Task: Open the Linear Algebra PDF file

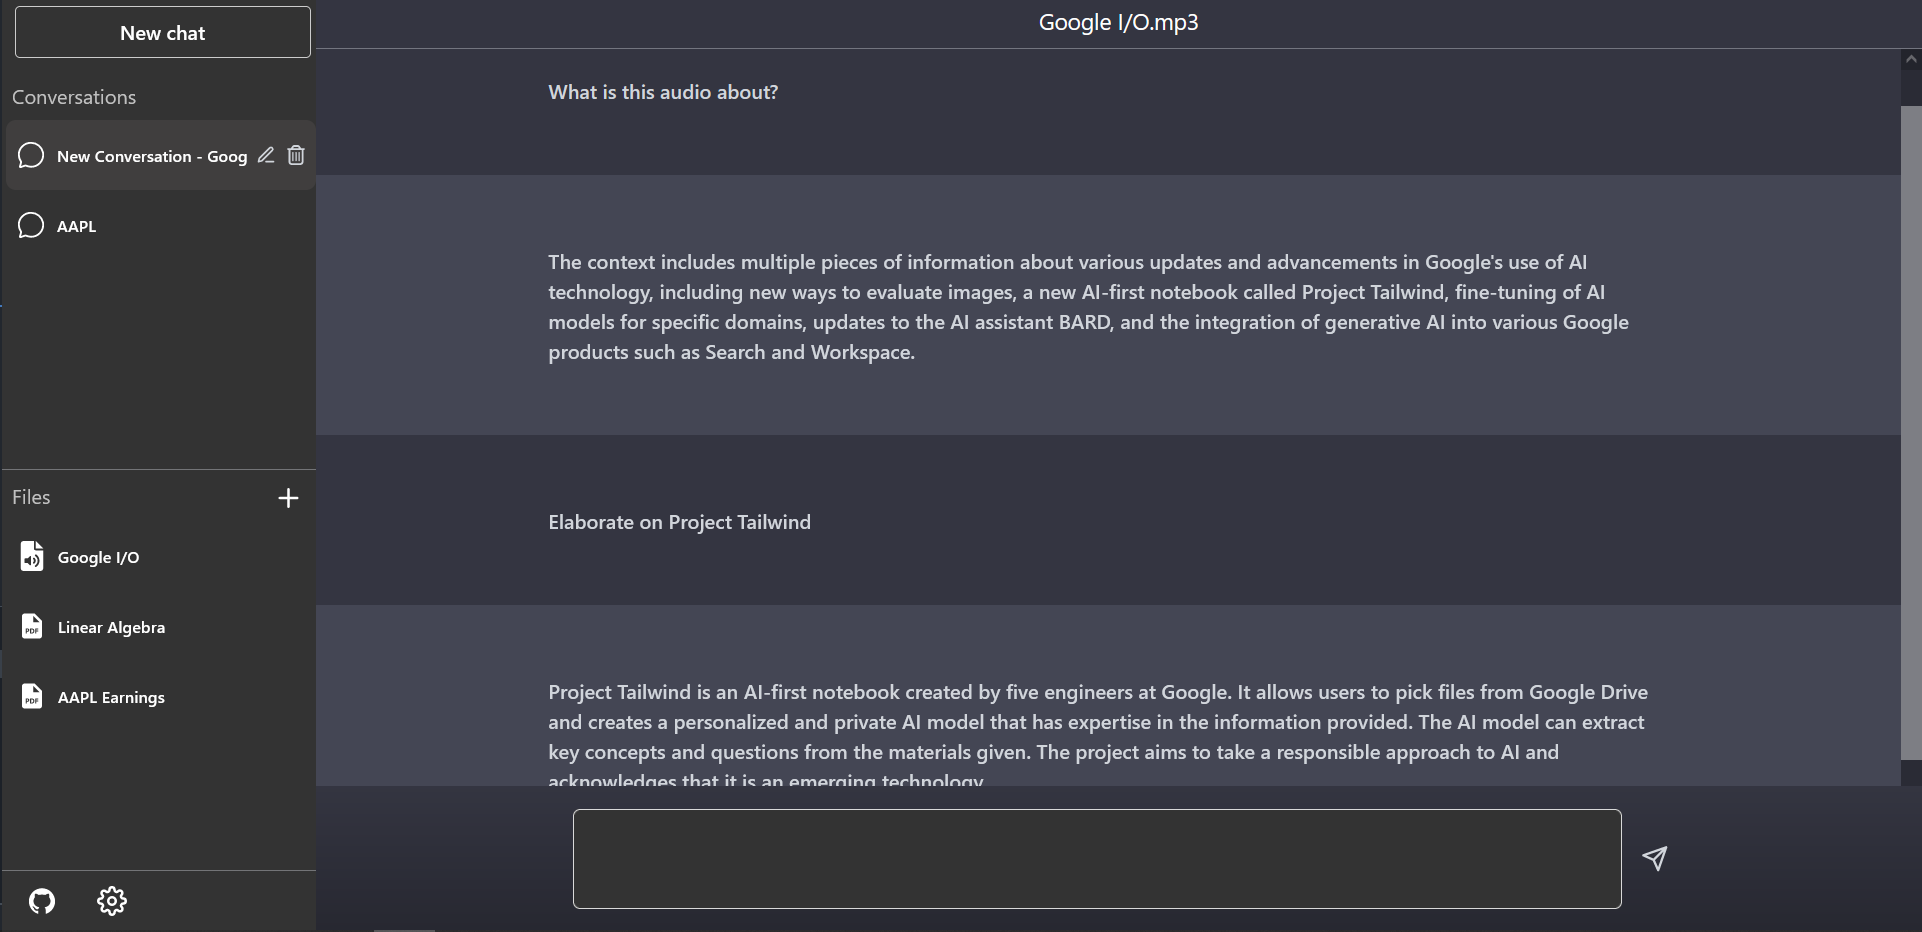Action: [x=111, y=627]
